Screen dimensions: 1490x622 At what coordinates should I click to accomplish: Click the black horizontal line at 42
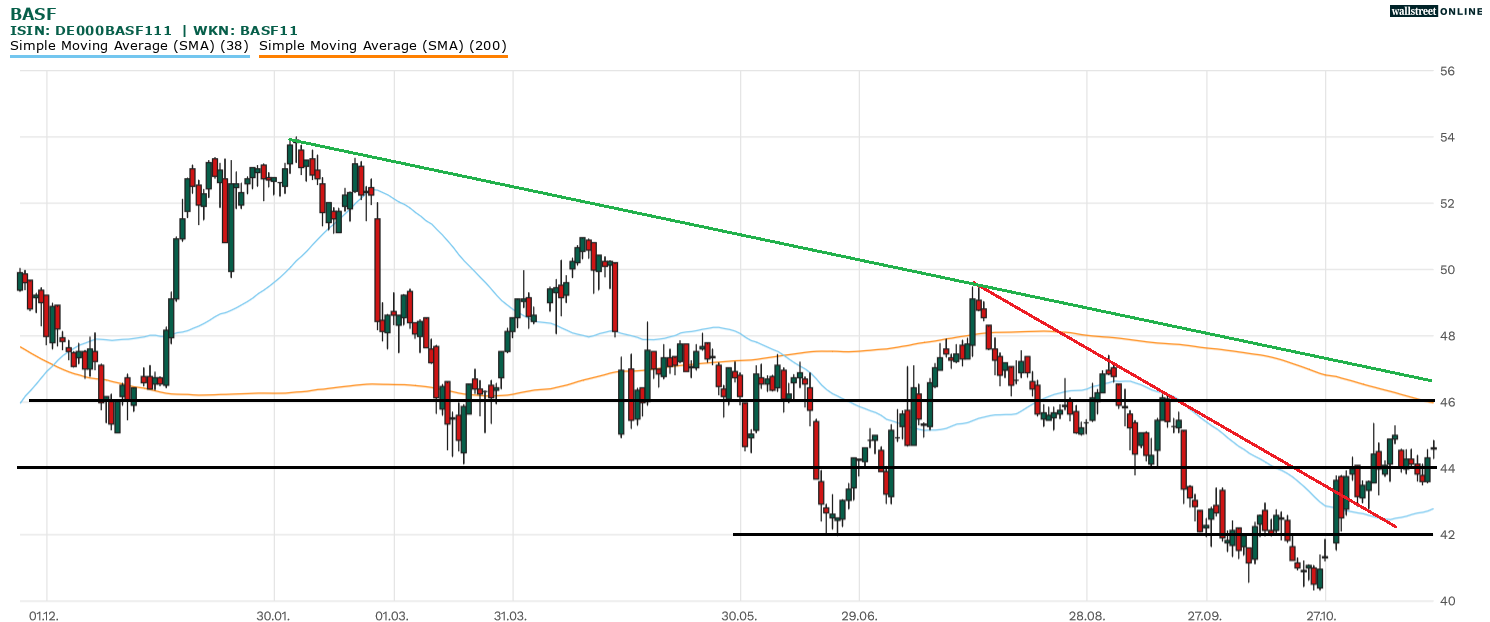pos(1000,534)
